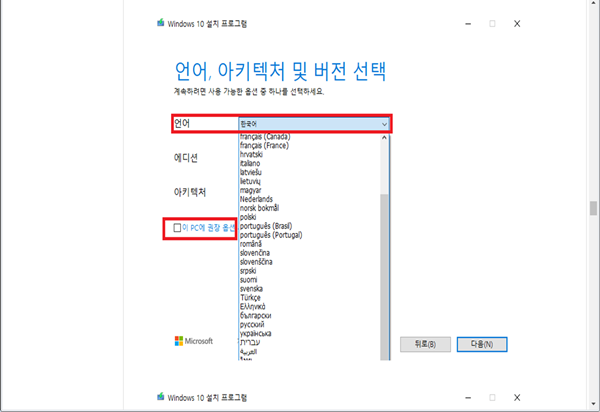
Task: Select hrvatski in the language list
Action: coord(251,154)
